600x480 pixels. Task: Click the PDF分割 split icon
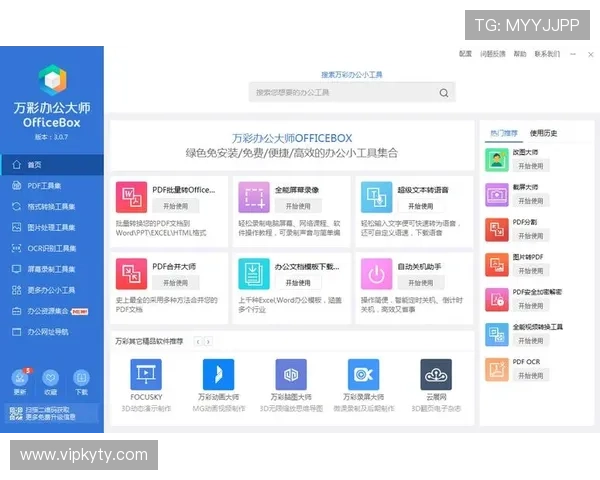(497, 230)
